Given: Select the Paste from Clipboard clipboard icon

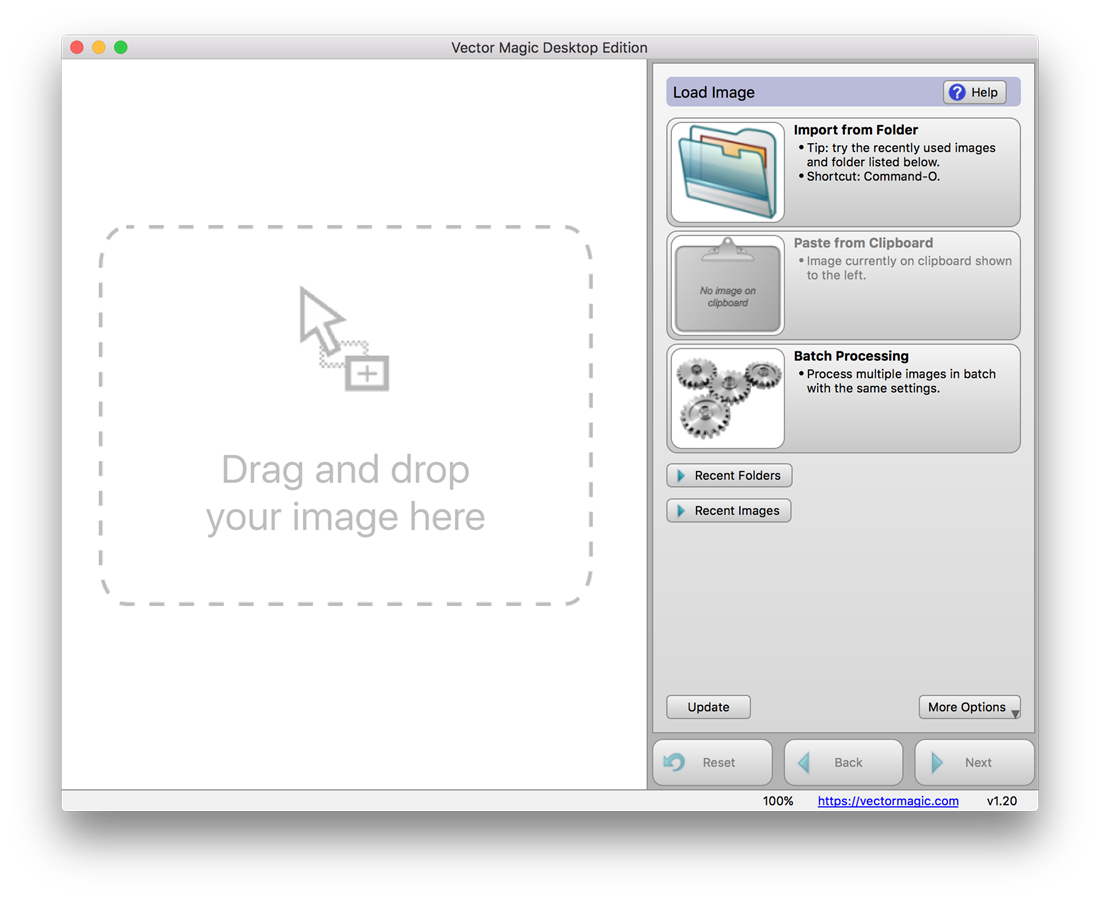Looking at the screenshot, I should click(727, 285).
